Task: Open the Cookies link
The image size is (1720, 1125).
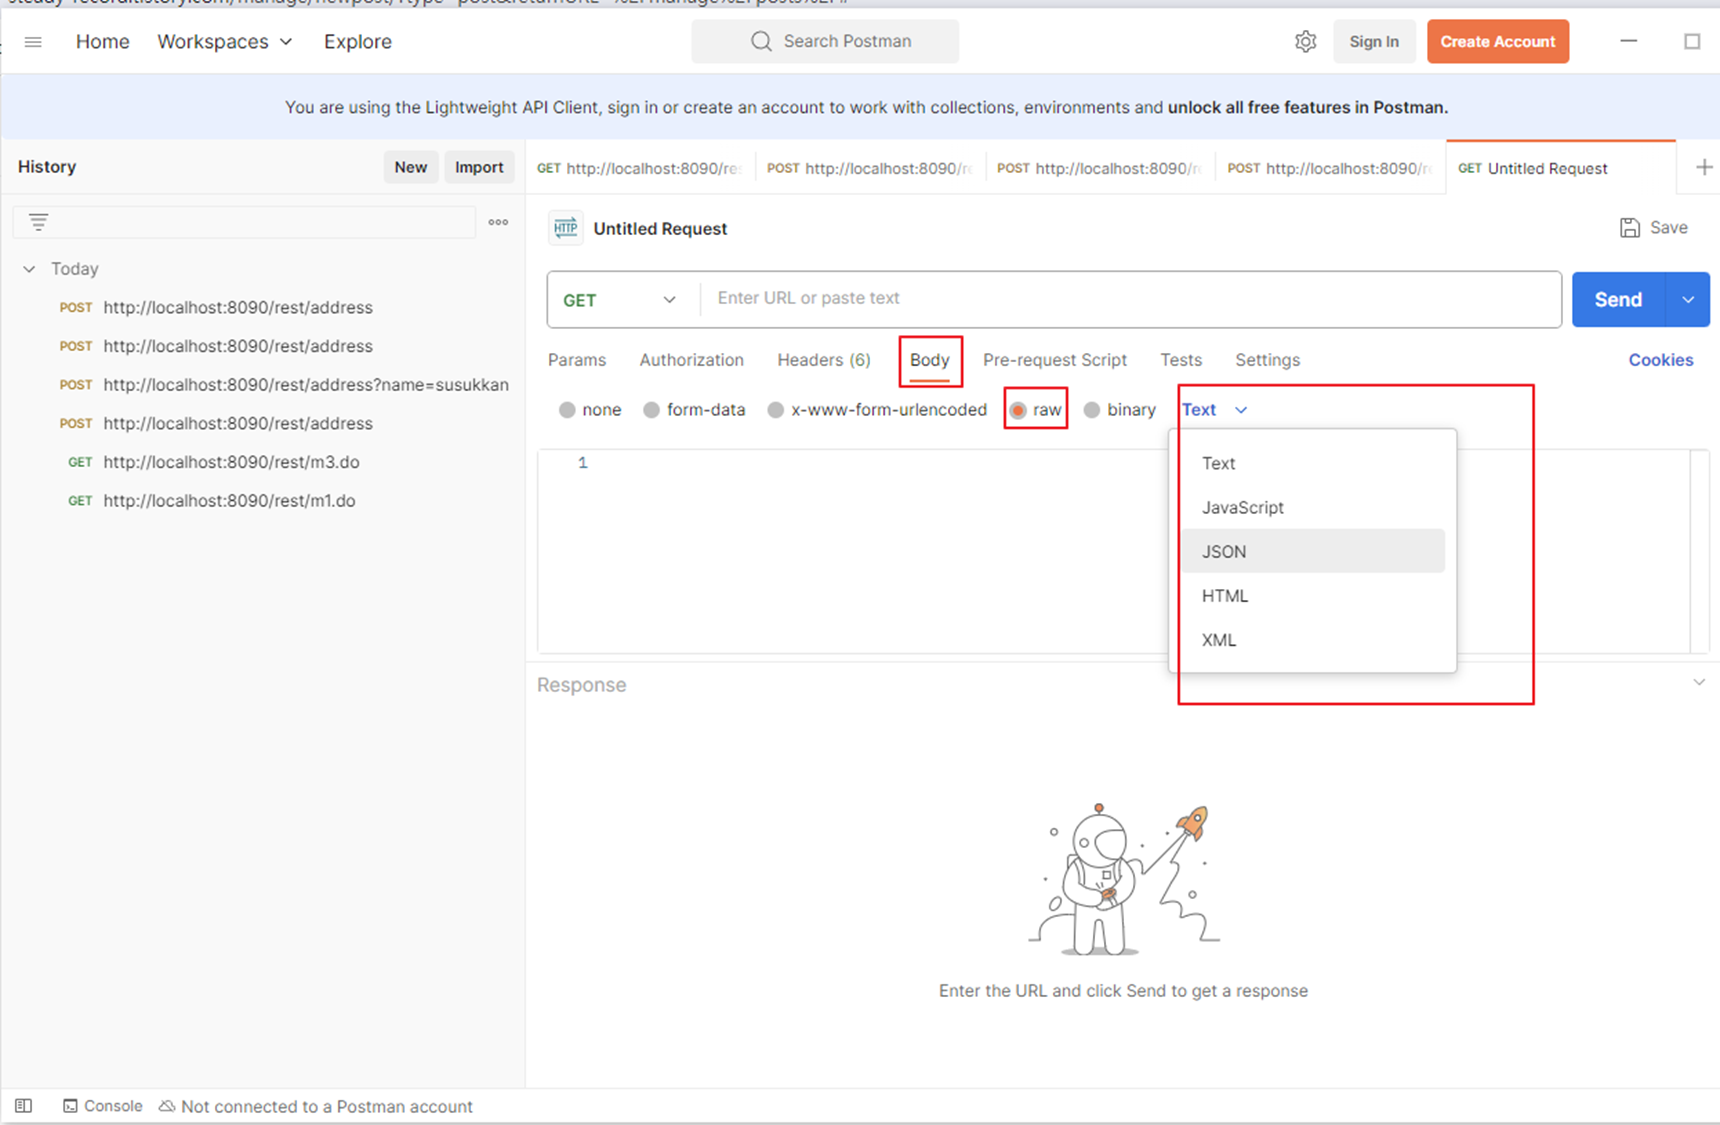Action: (x=1661, y=360)
